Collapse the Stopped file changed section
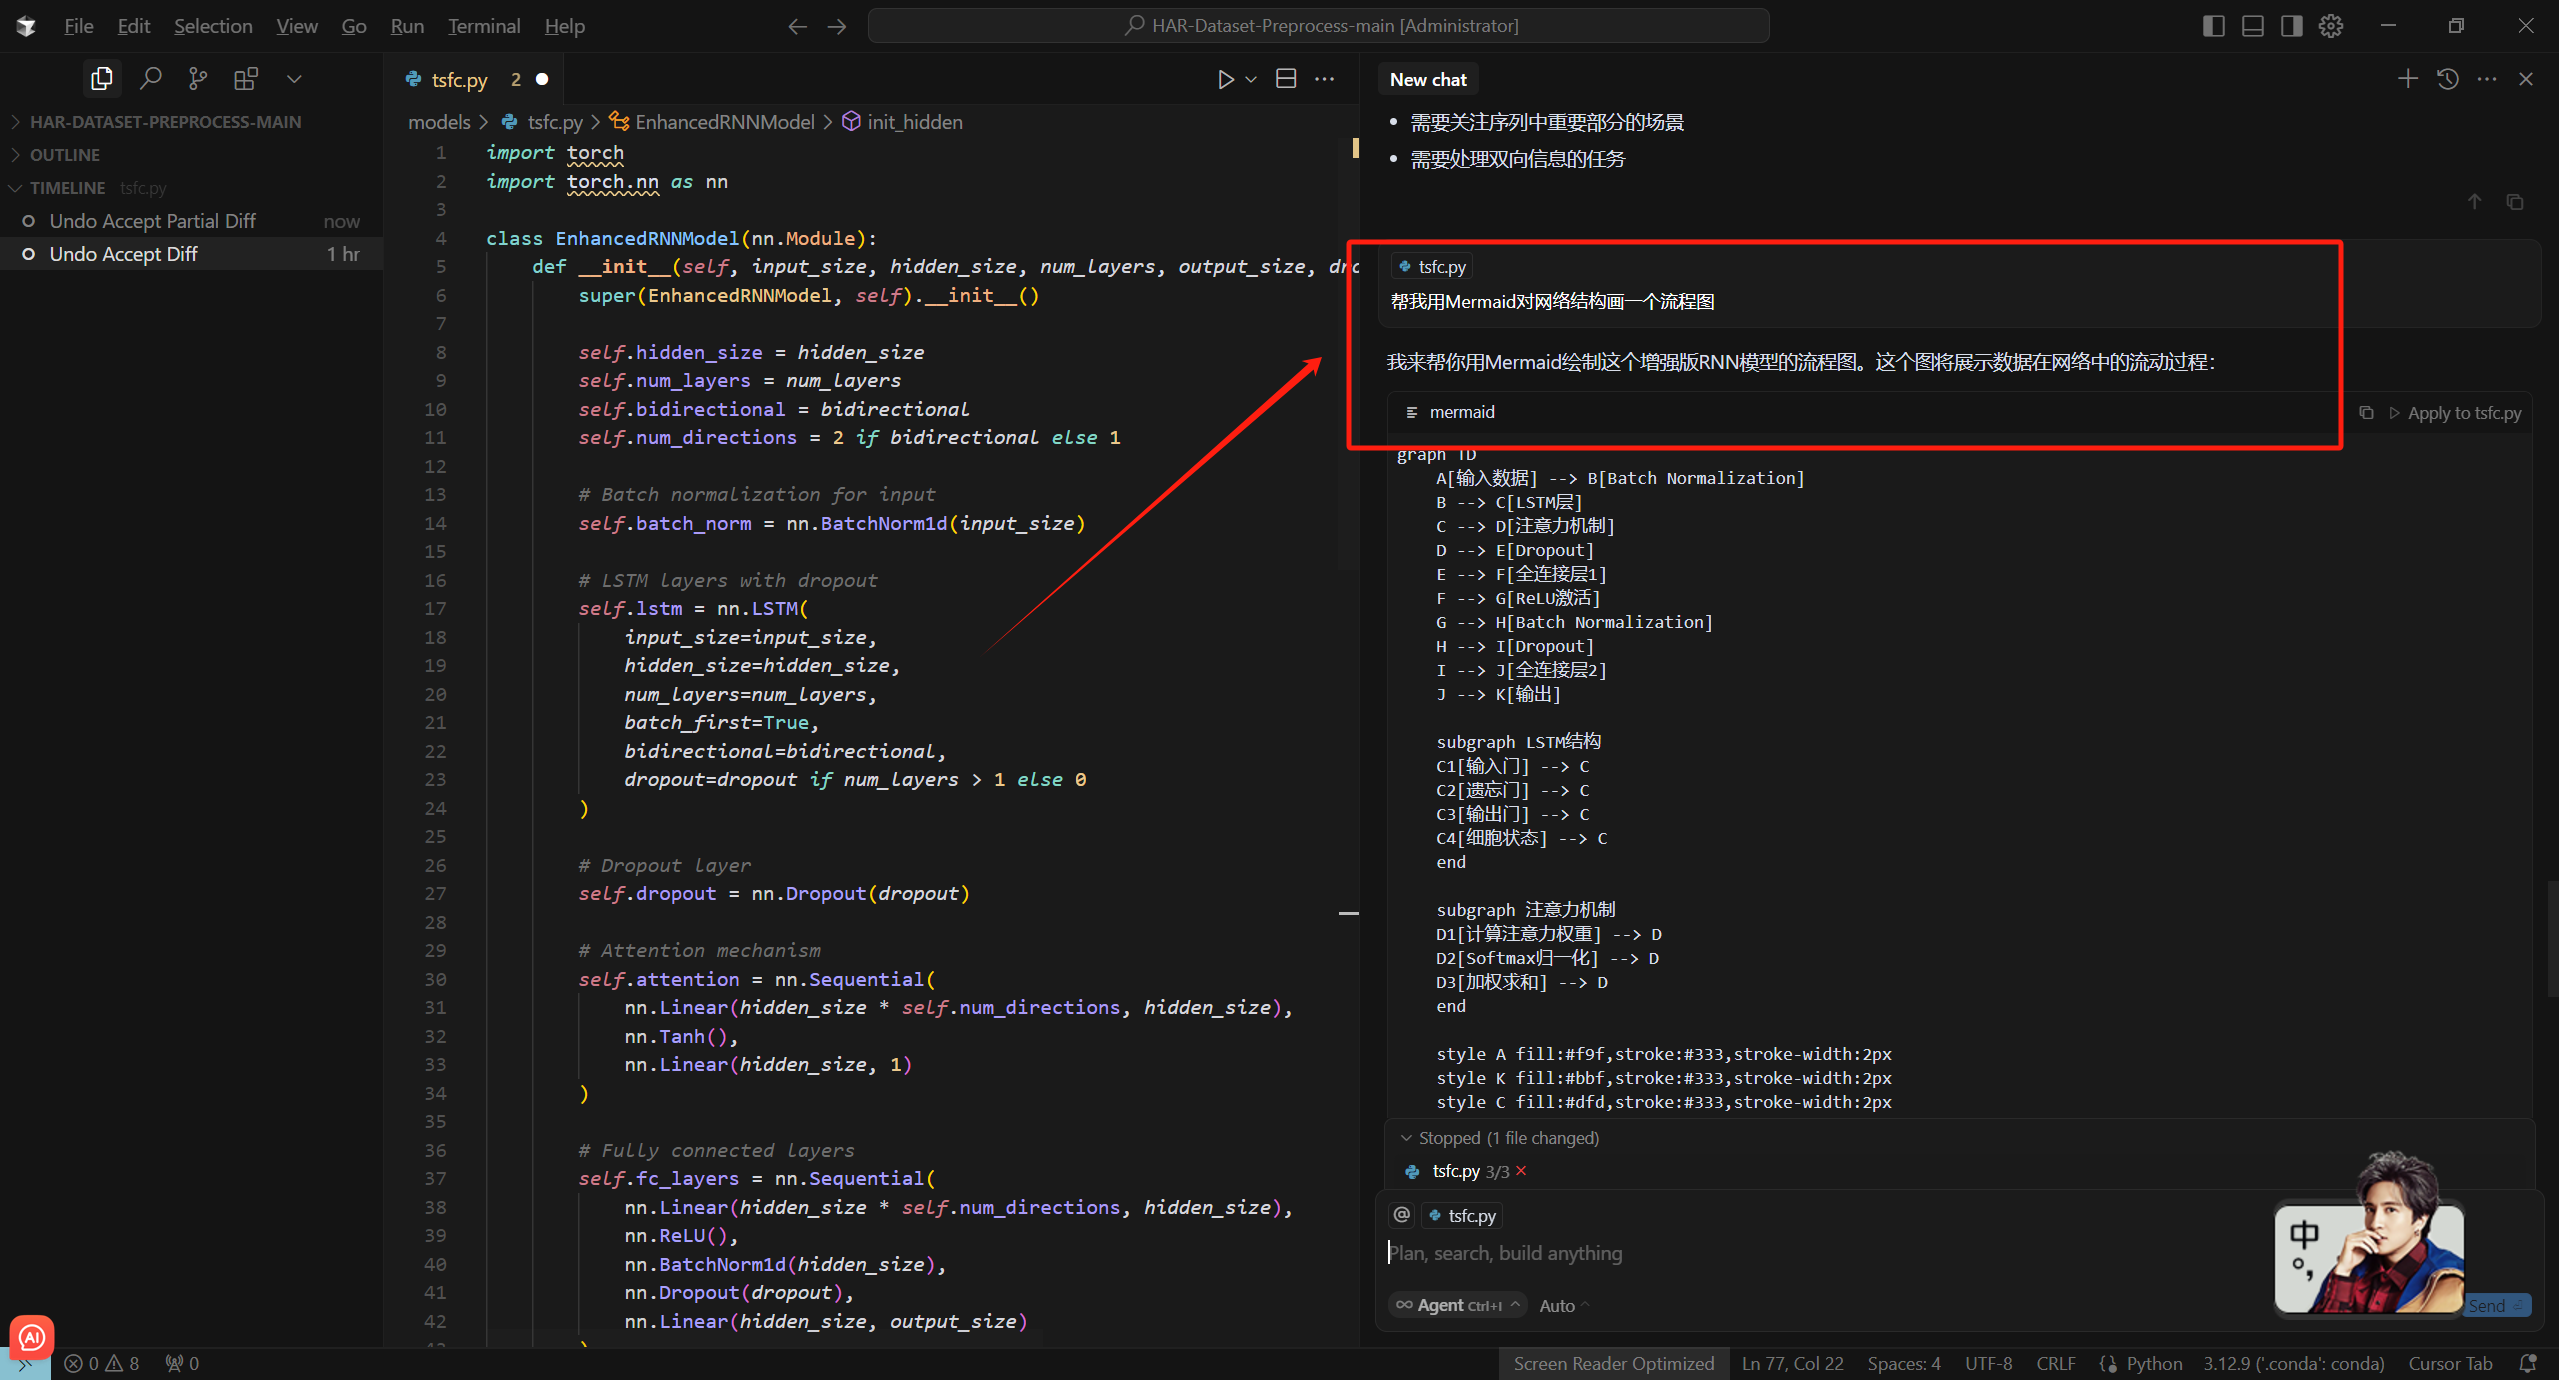Screen dimensions: 2559x1380 coord(1406,1138)
